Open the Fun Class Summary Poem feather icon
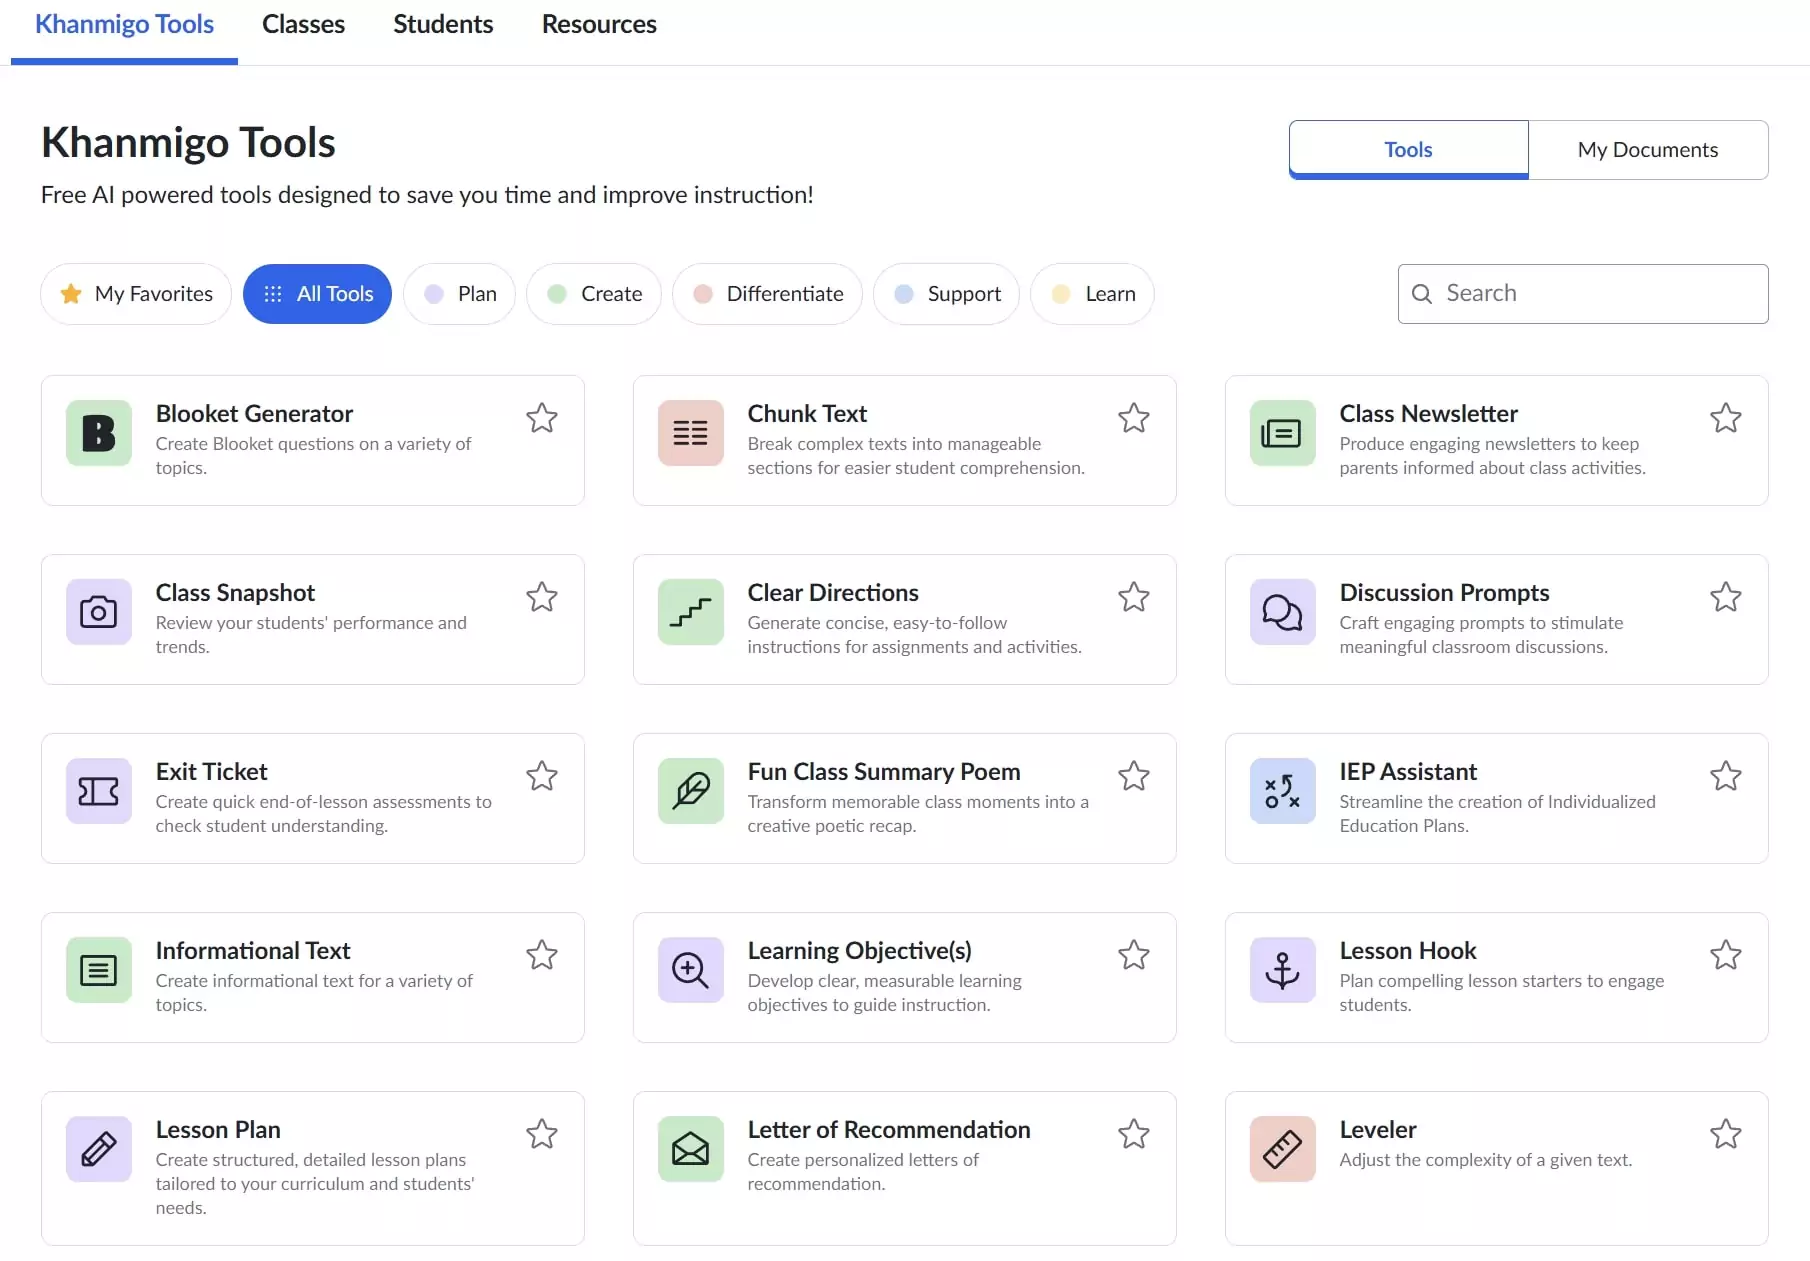 pyautogui.click(x=690, y=791)
